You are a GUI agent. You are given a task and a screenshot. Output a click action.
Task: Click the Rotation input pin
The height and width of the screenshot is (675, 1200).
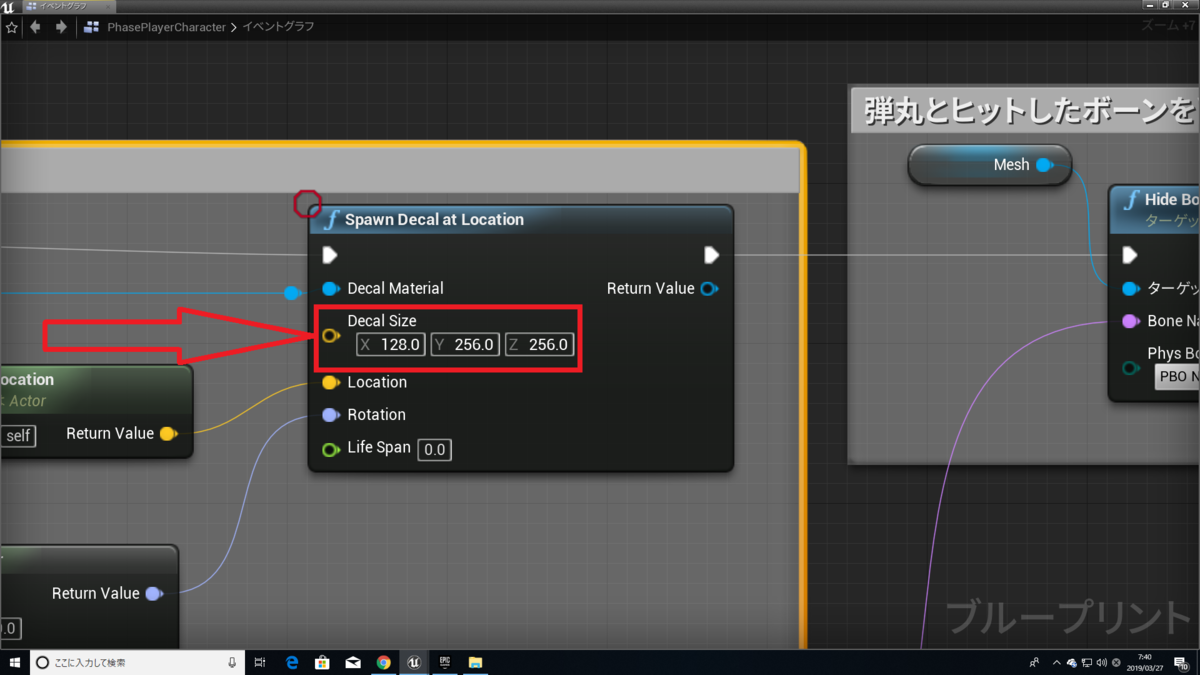click(x=330, y=414)
